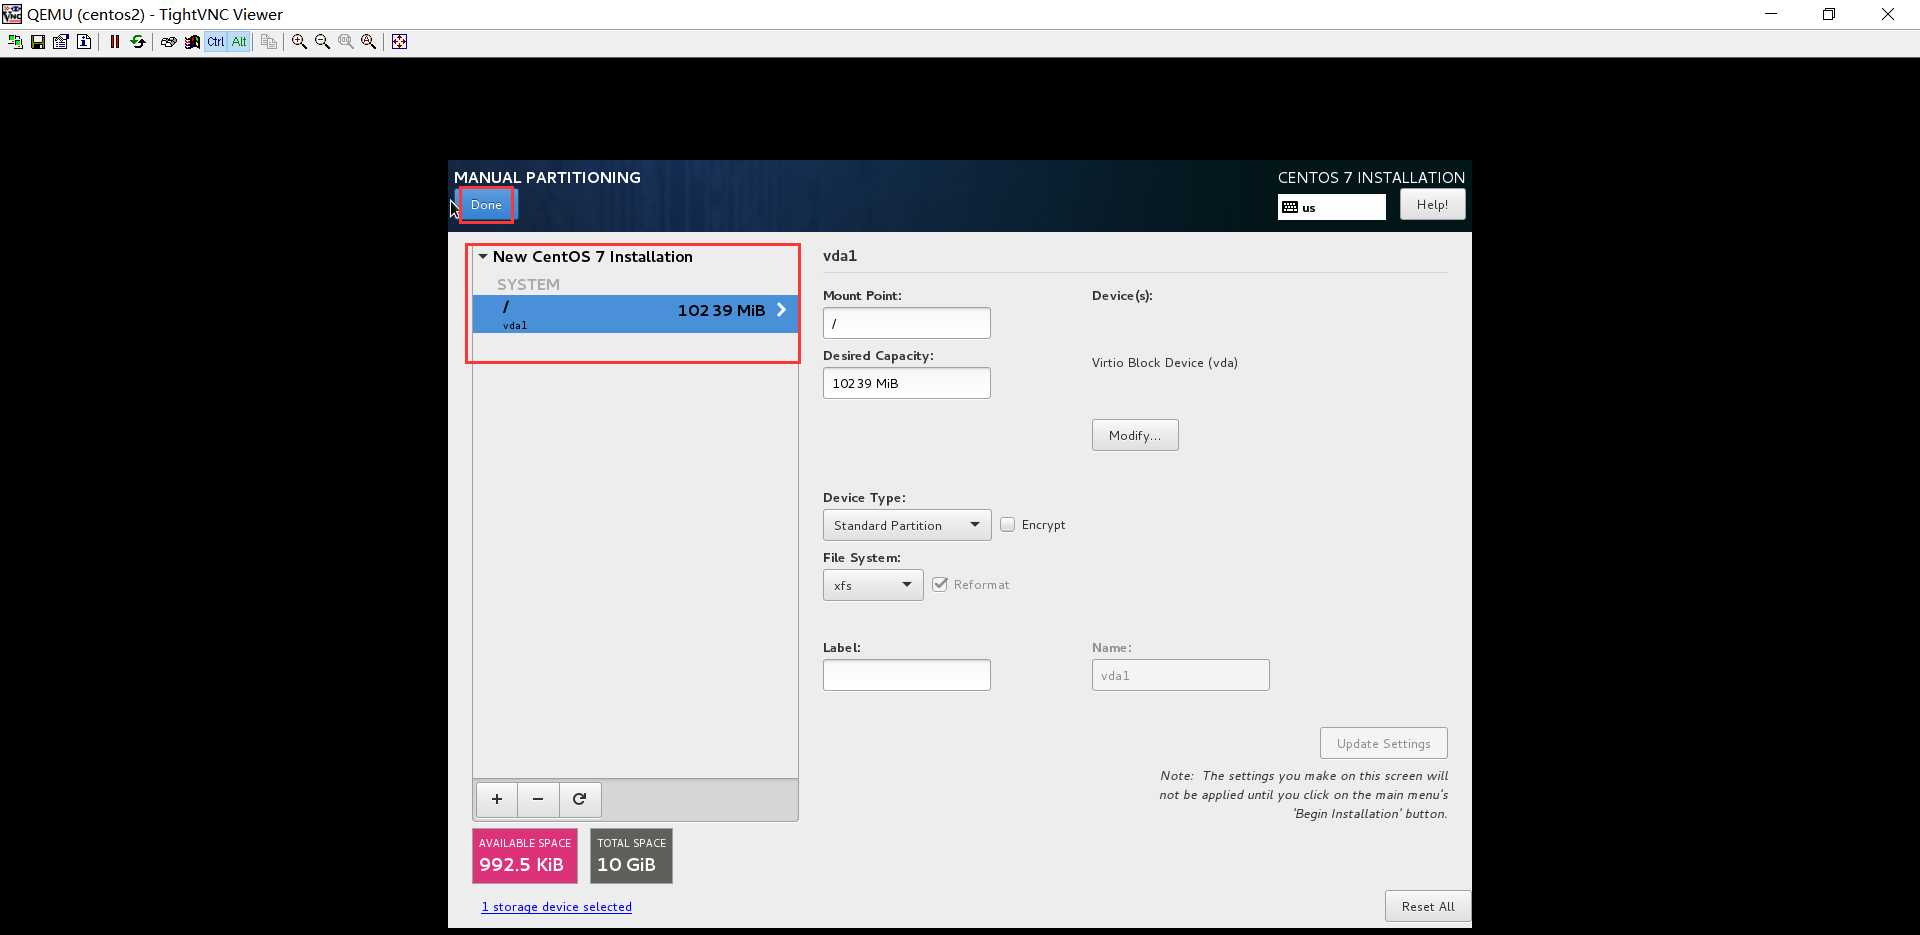Click the TightVNC new connection icon

click(15, 42)
